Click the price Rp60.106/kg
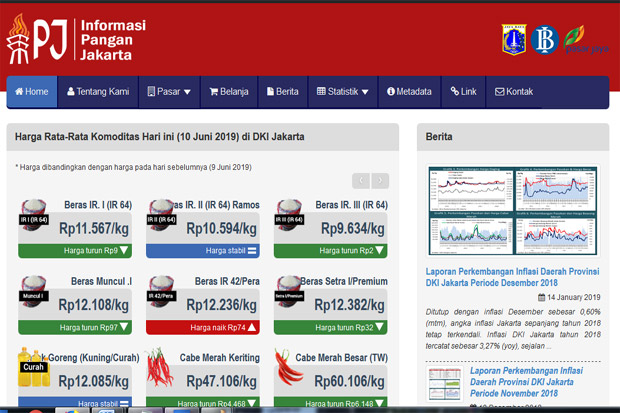Screen dimensions: 620x413 pos(350,381)
